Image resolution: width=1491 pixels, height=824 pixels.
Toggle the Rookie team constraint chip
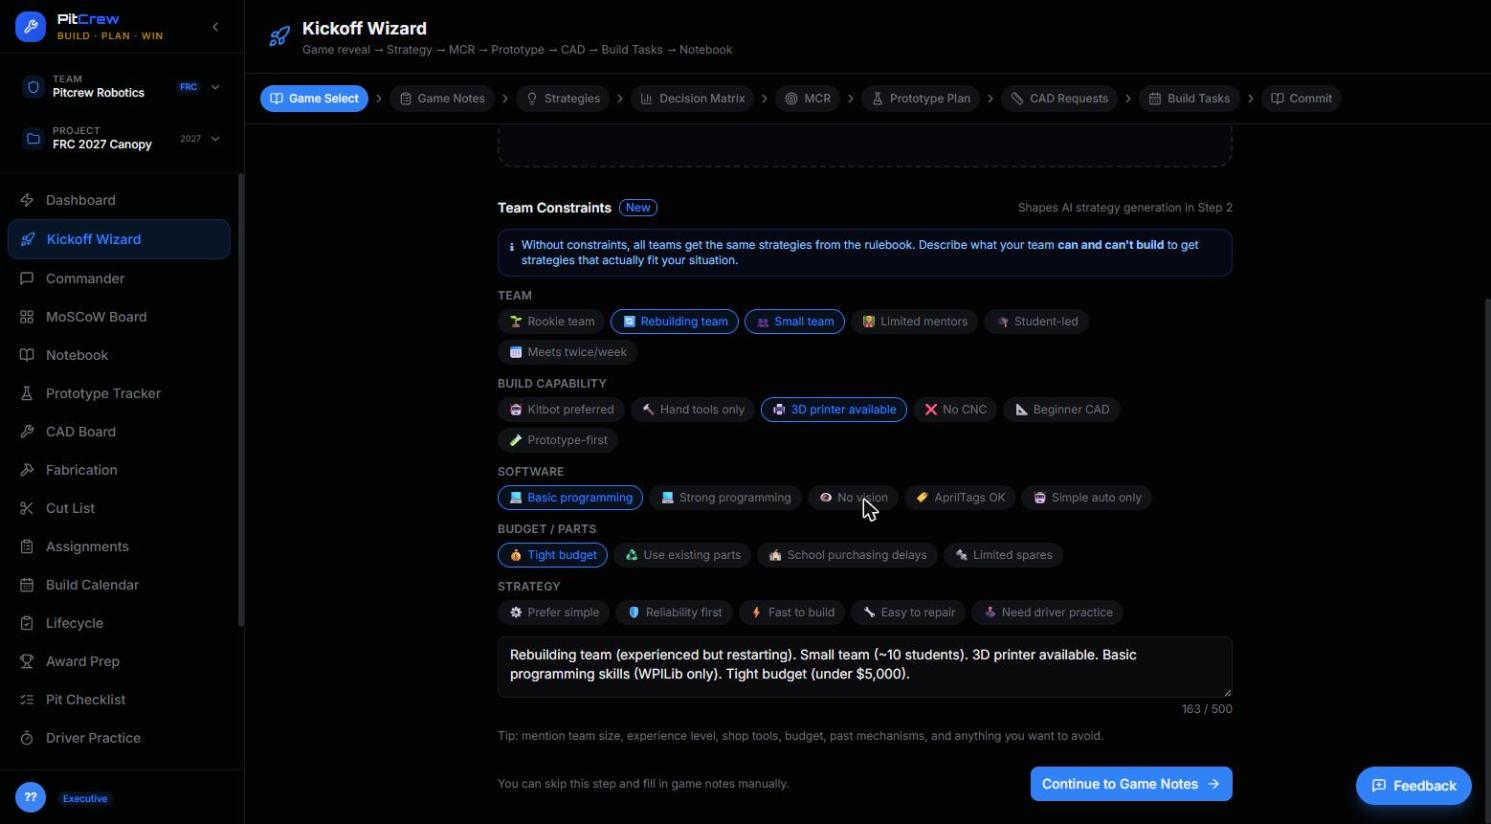[x=551, y=321]
